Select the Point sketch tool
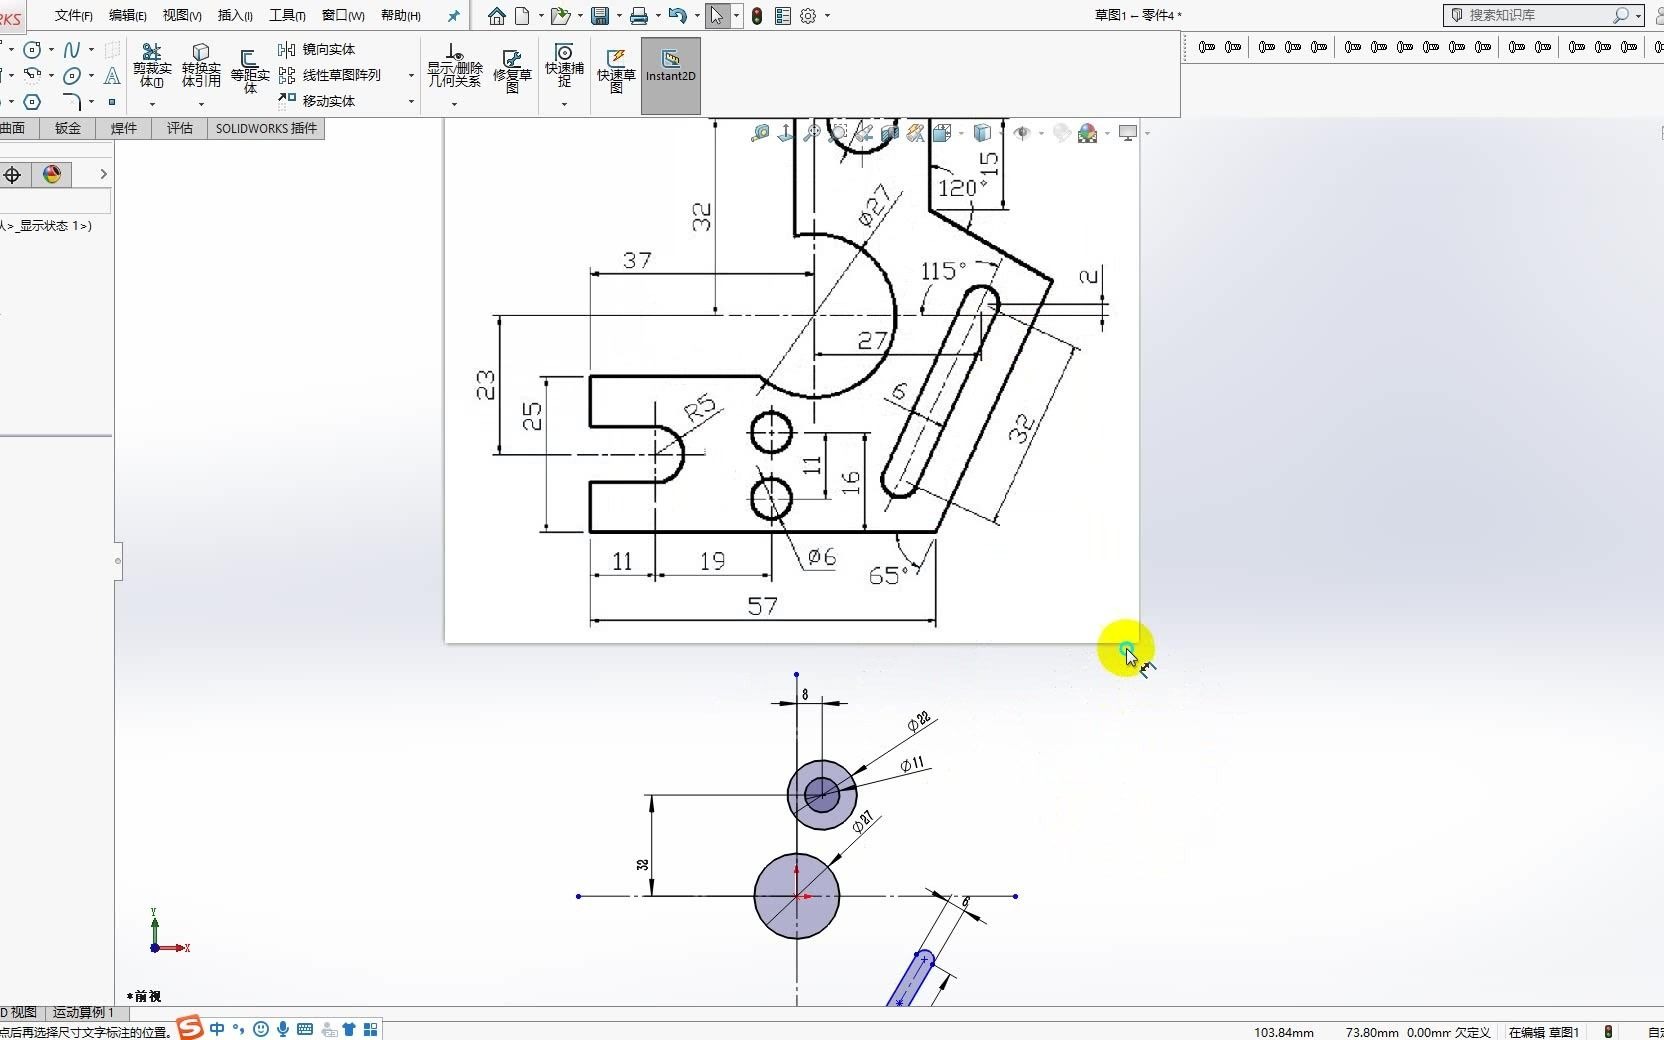Screen dimensions: 1664x1040 (x=112, y=101)
